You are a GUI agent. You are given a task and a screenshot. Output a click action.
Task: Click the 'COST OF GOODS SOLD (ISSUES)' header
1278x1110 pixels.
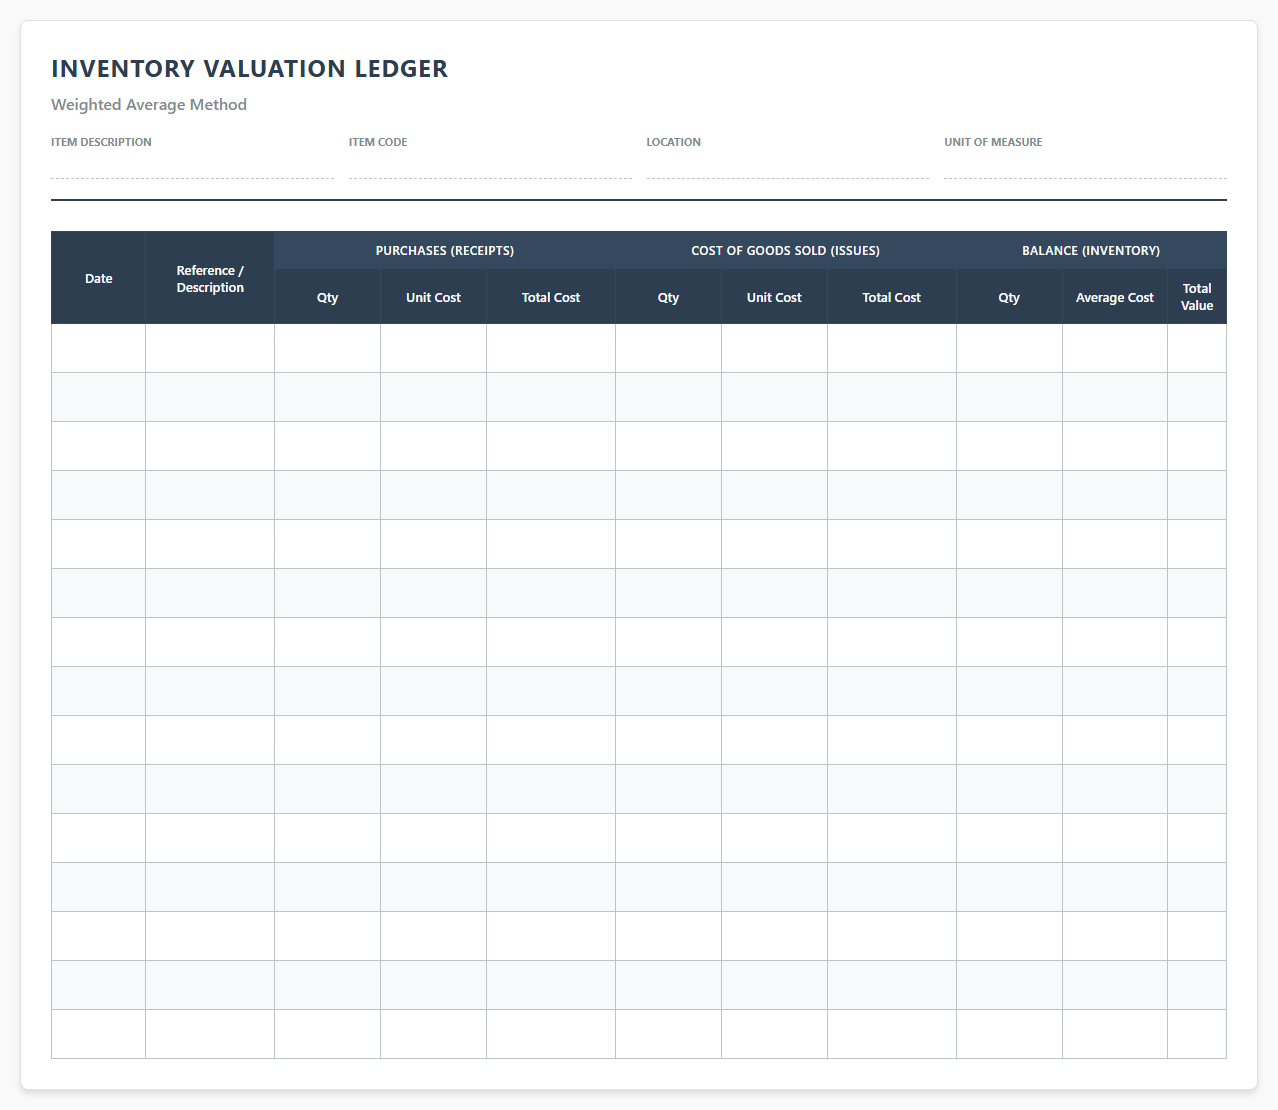786,250
